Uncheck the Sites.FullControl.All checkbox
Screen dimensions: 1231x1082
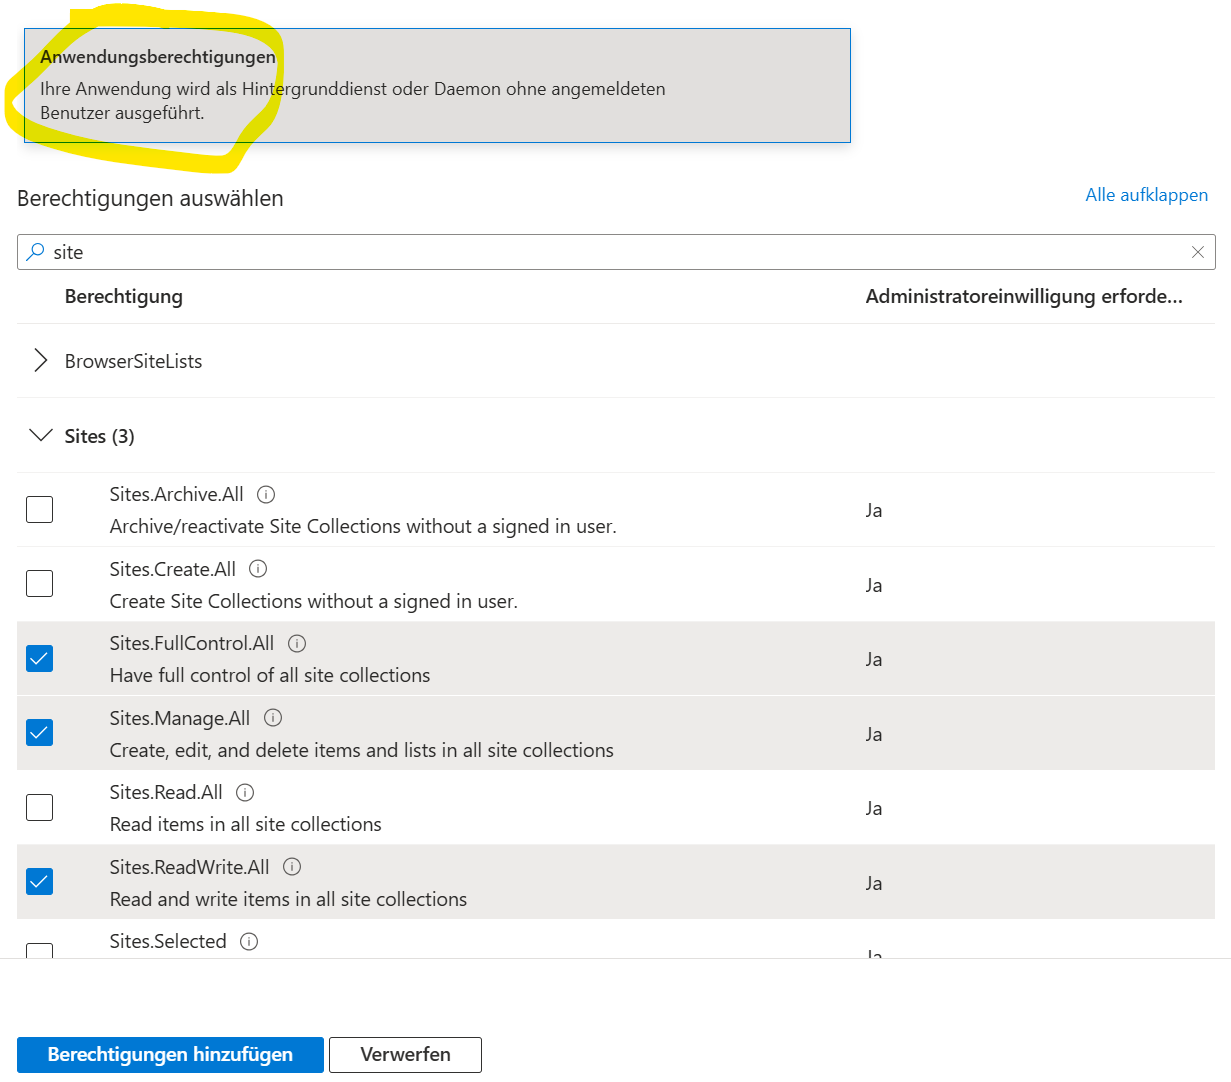coord(40,659)
